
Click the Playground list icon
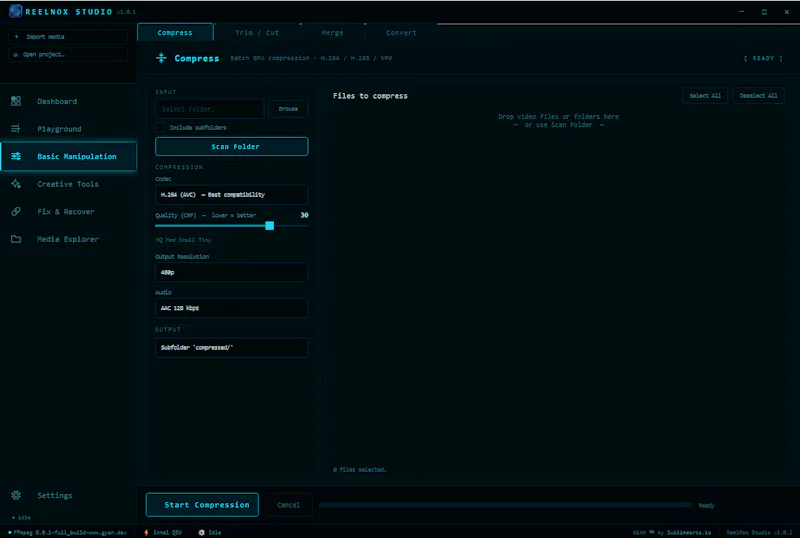point(16,129)
